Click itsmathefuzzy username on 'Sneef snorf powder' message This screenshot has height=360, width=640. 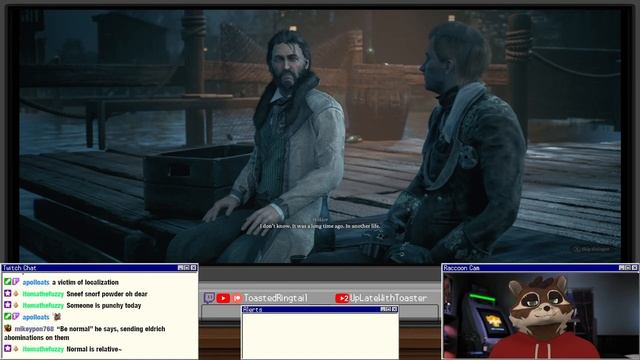tap(43, 294)
